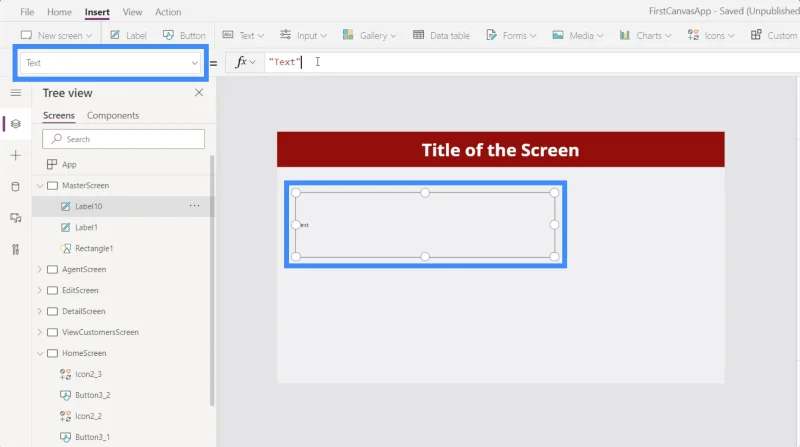Open the Advanced tools sidebar icon
The width and height of the screenshot is (800, 447).
(x=16, y=250)
